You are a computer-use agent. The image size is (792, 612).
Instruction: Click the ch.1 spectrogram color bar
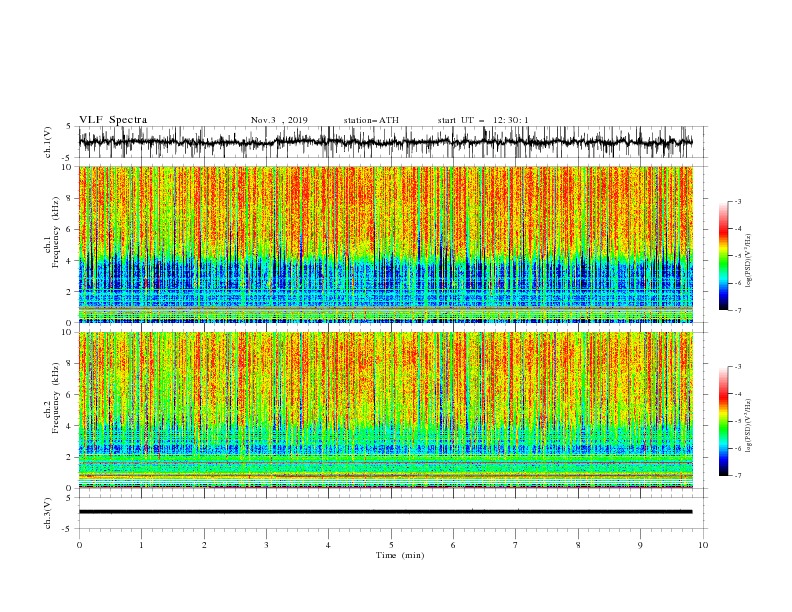pos(724,256)
